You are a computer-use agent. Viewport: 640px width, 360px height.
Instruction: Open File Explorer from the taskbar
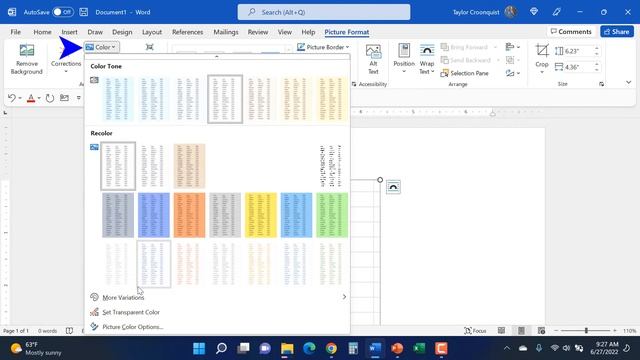pos(287,348)
